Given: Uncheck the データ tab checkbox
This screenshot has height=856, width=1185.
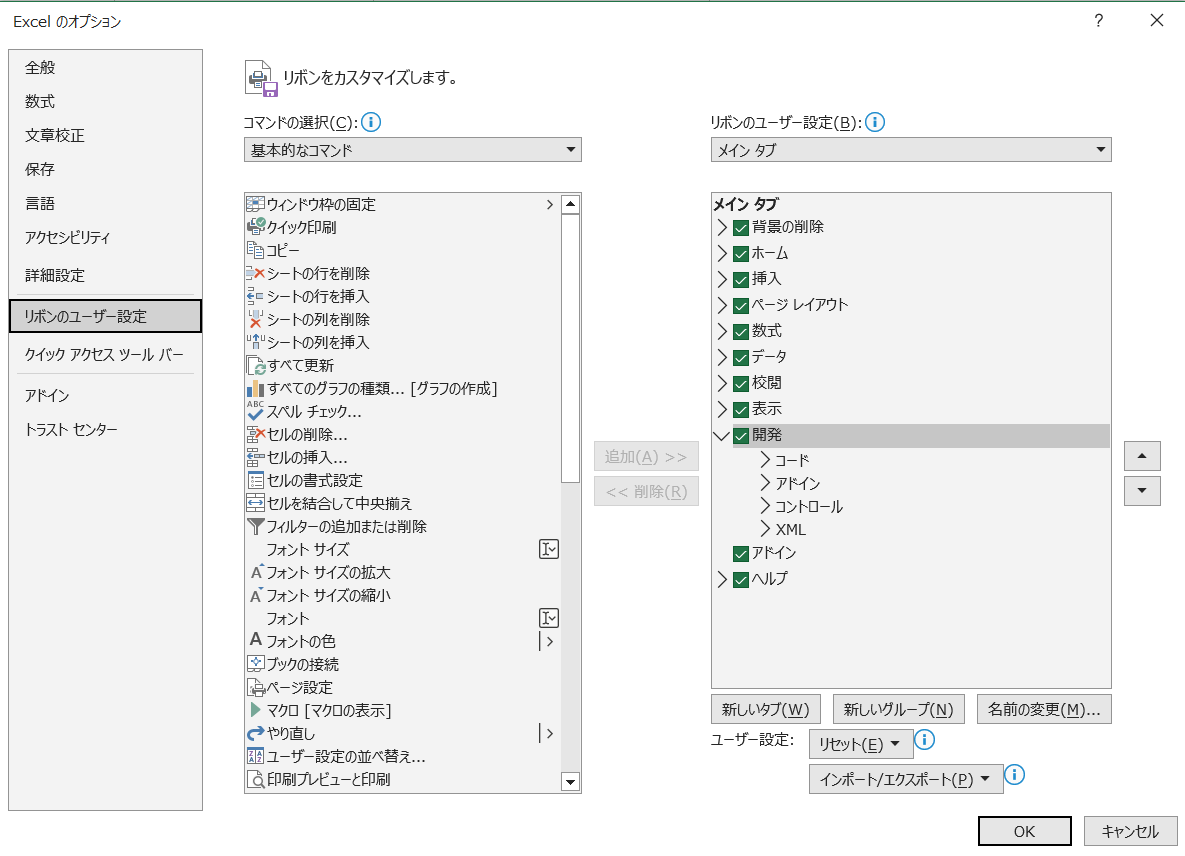Looking at the screenshot, I should coord(741,357).
